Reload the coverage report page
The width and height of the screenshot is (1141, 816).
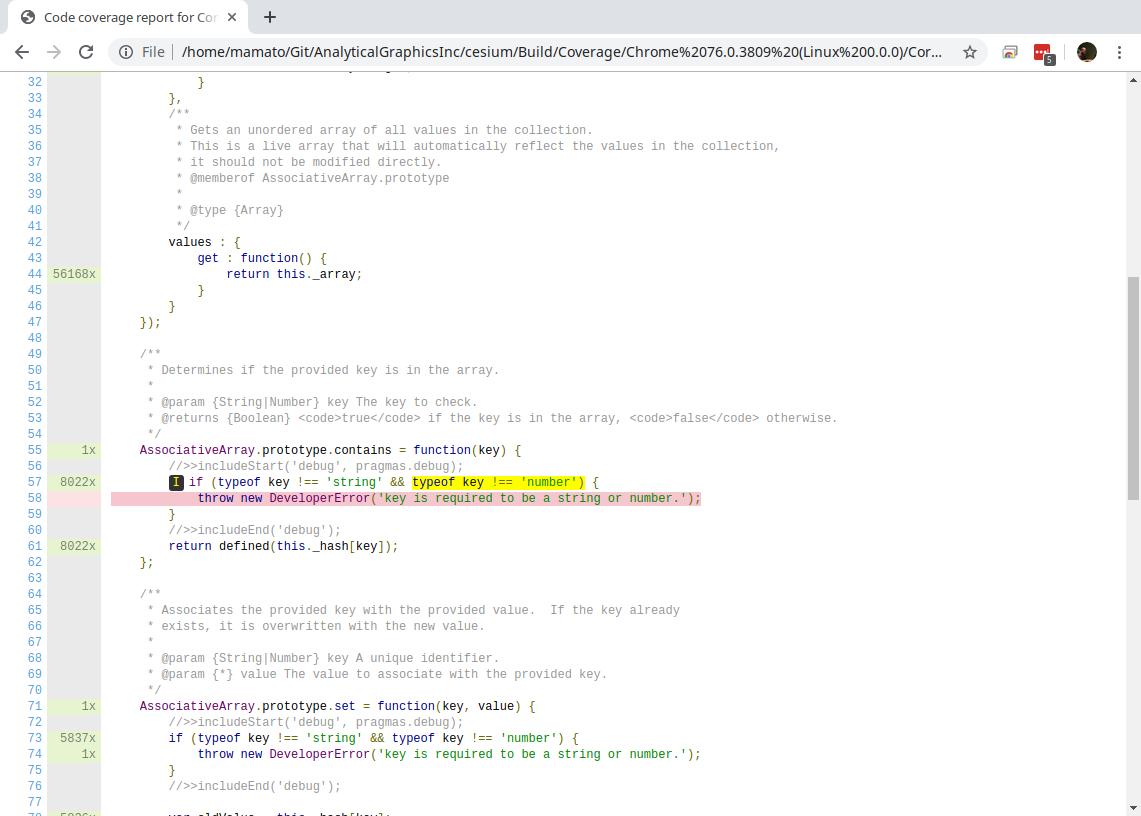pos(85,52)
